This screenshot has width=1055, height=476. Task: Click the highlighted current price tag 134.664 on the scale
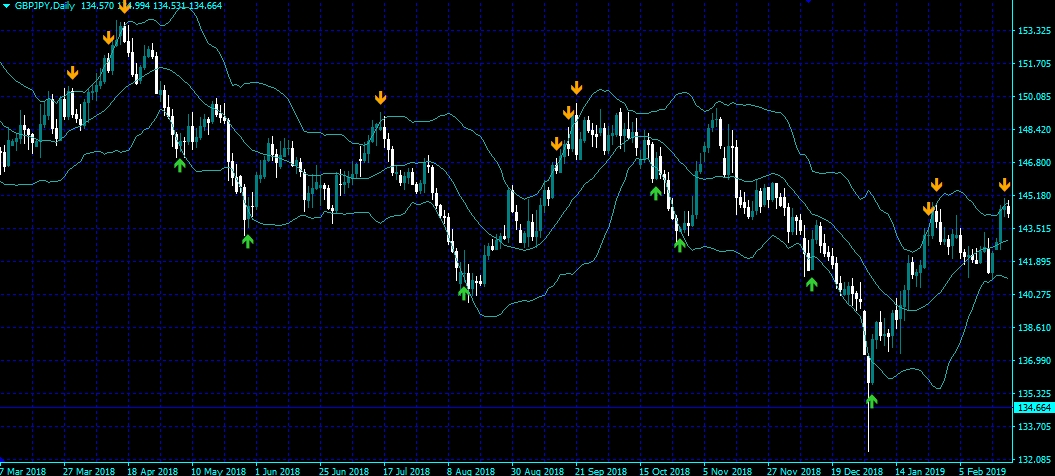pyautogui.click(x=1034, y=408)
